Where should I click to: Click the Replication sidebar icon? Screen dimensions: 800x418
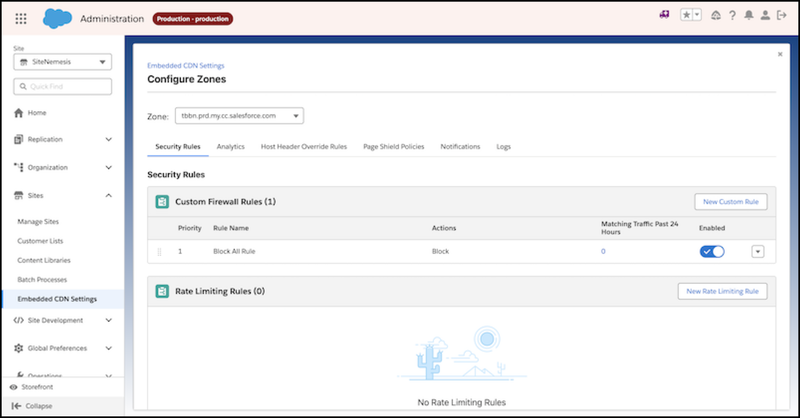(19, 139)
